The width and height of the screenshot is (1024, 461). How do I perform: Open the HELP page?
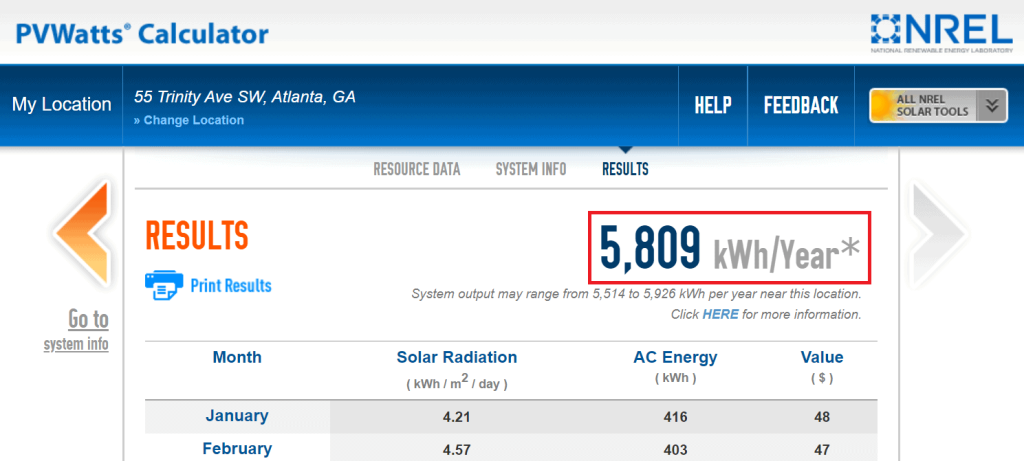pyautogui.click(x=712, y=105)
